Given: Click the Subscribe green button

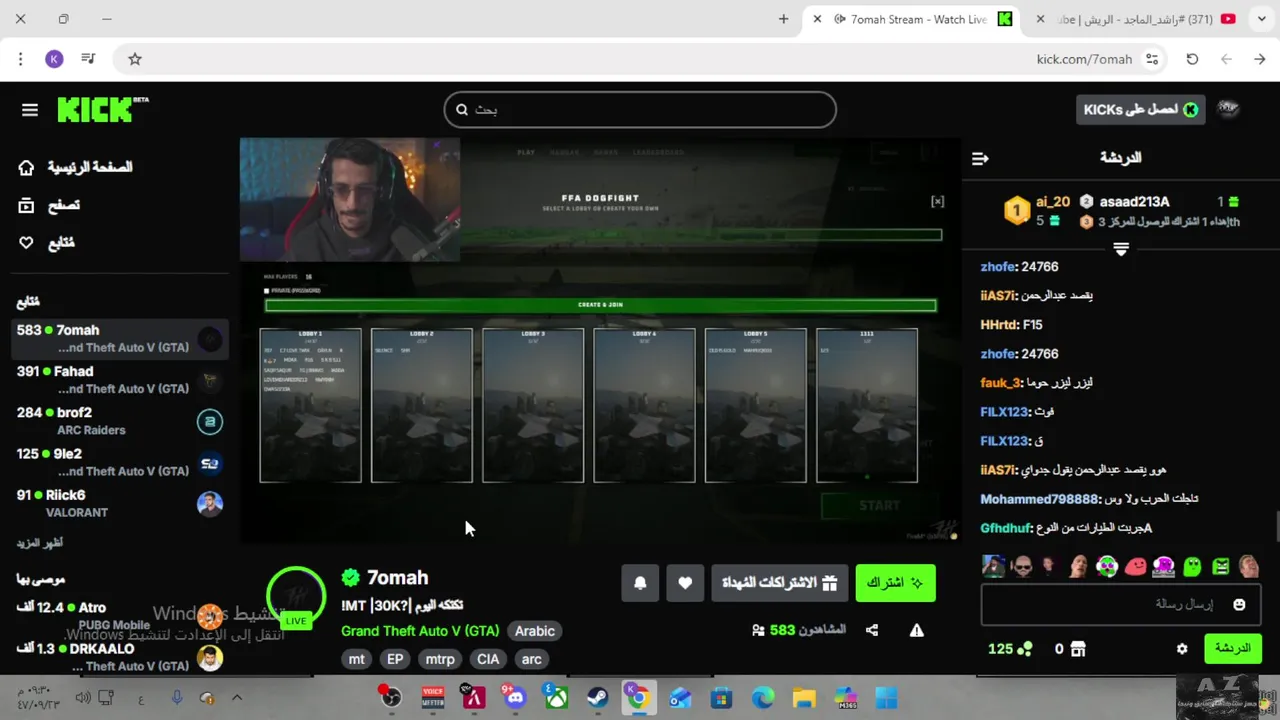Looking at the screenshot, I should click(895, 583).
